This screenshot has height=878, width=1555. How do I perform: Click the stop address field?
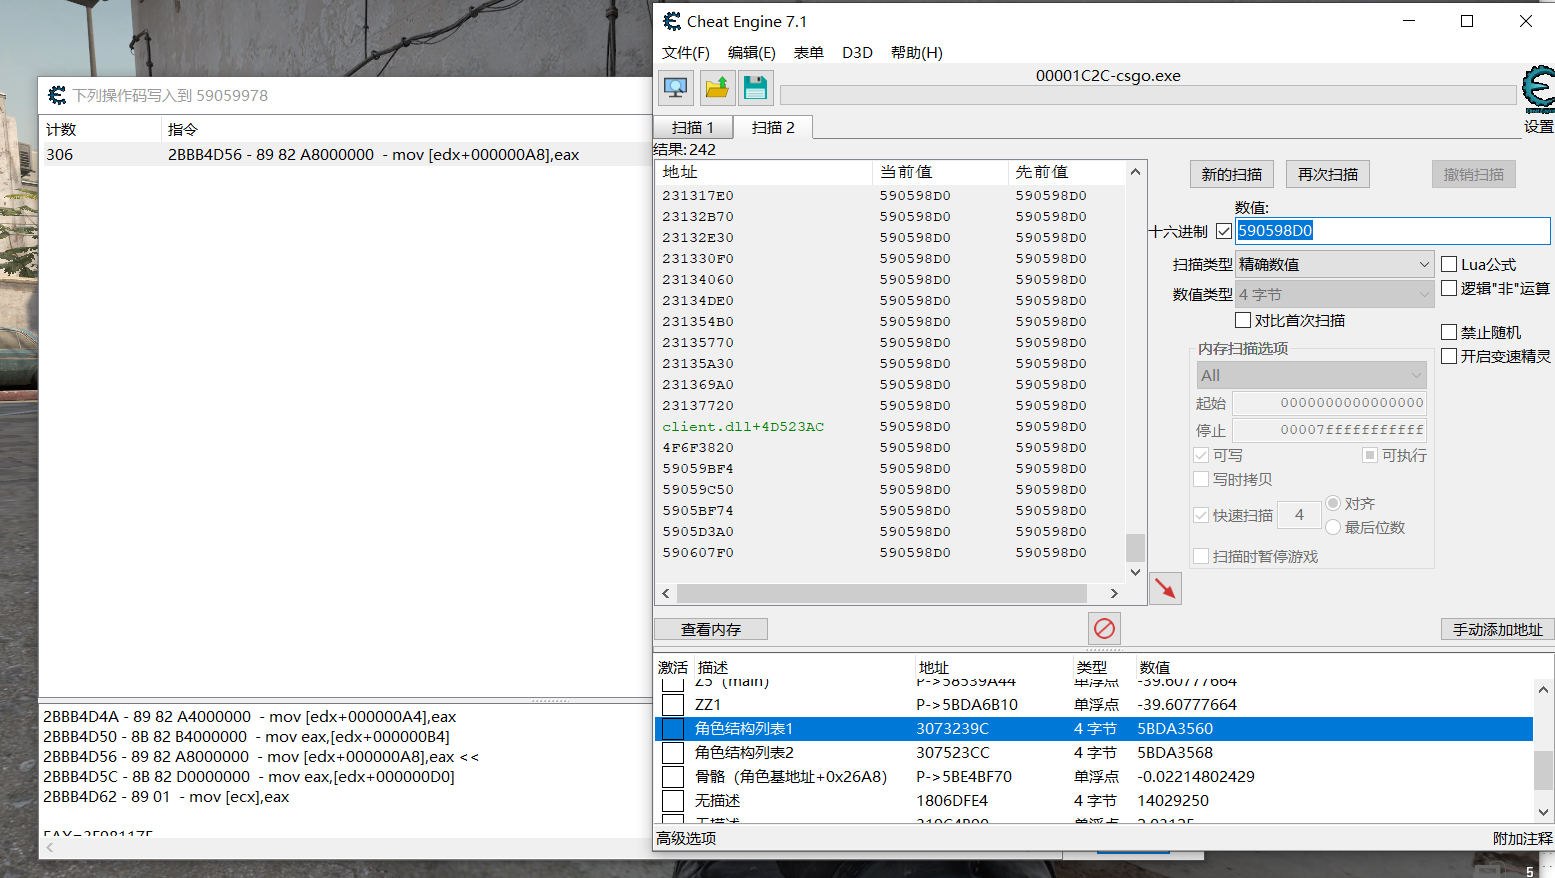(1329, 430)
